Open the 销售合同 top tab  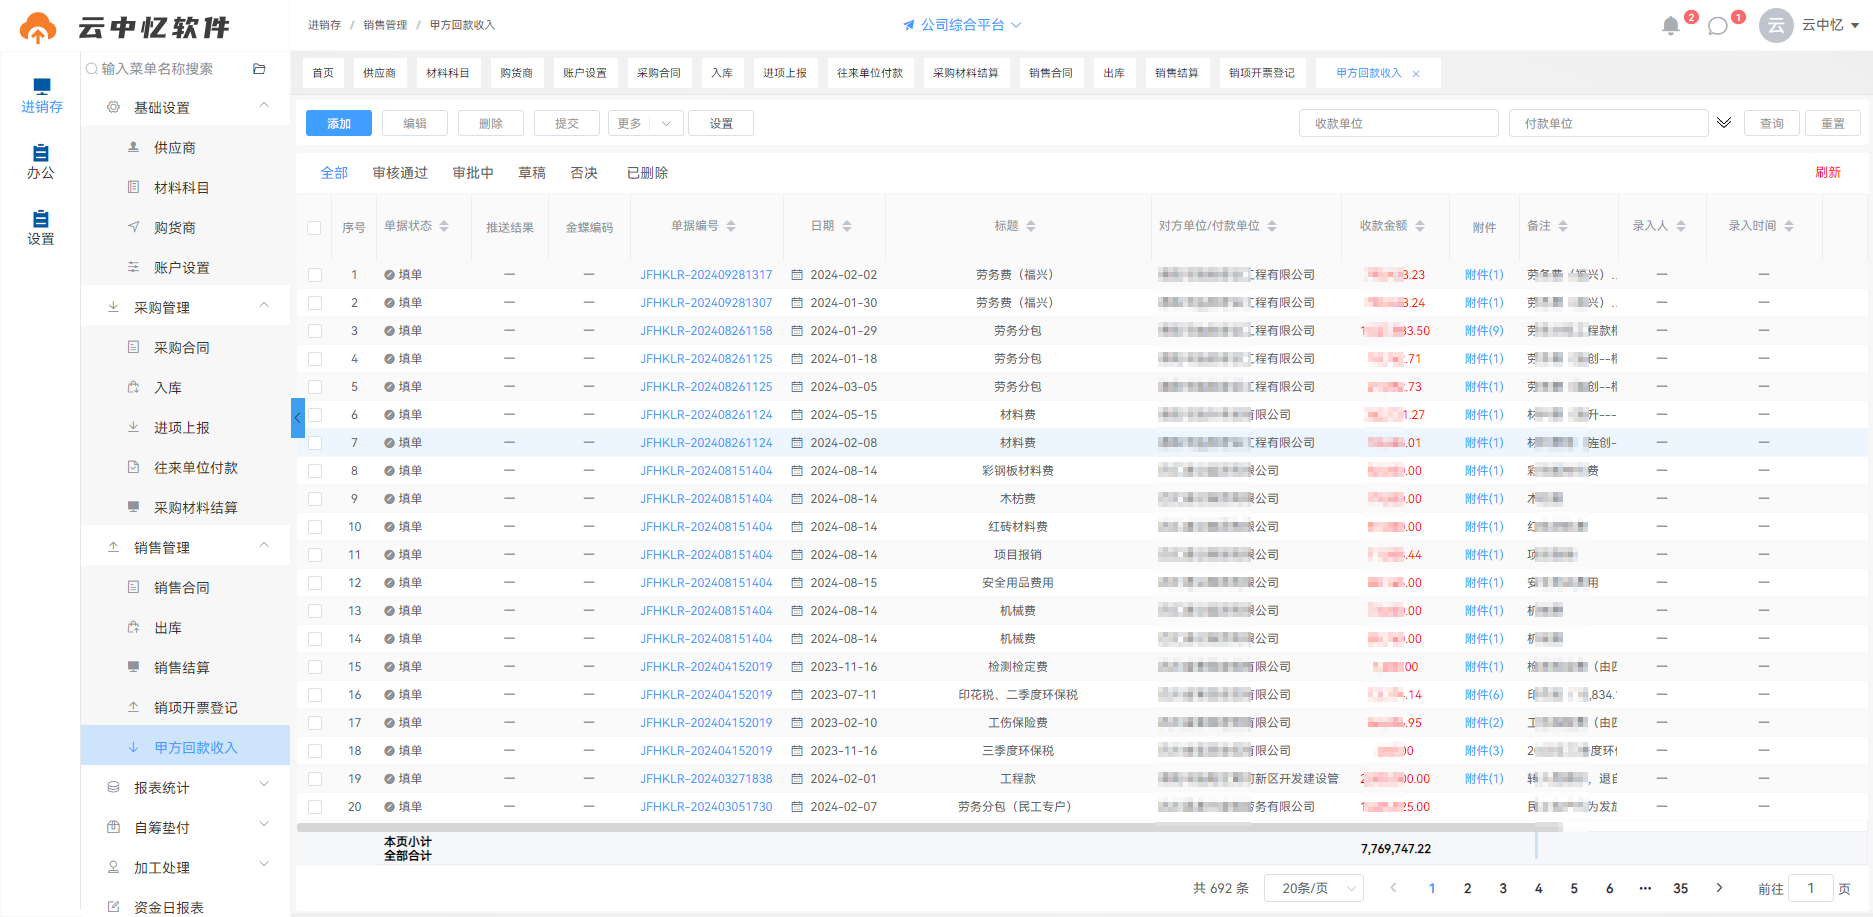click(1050, 73)
